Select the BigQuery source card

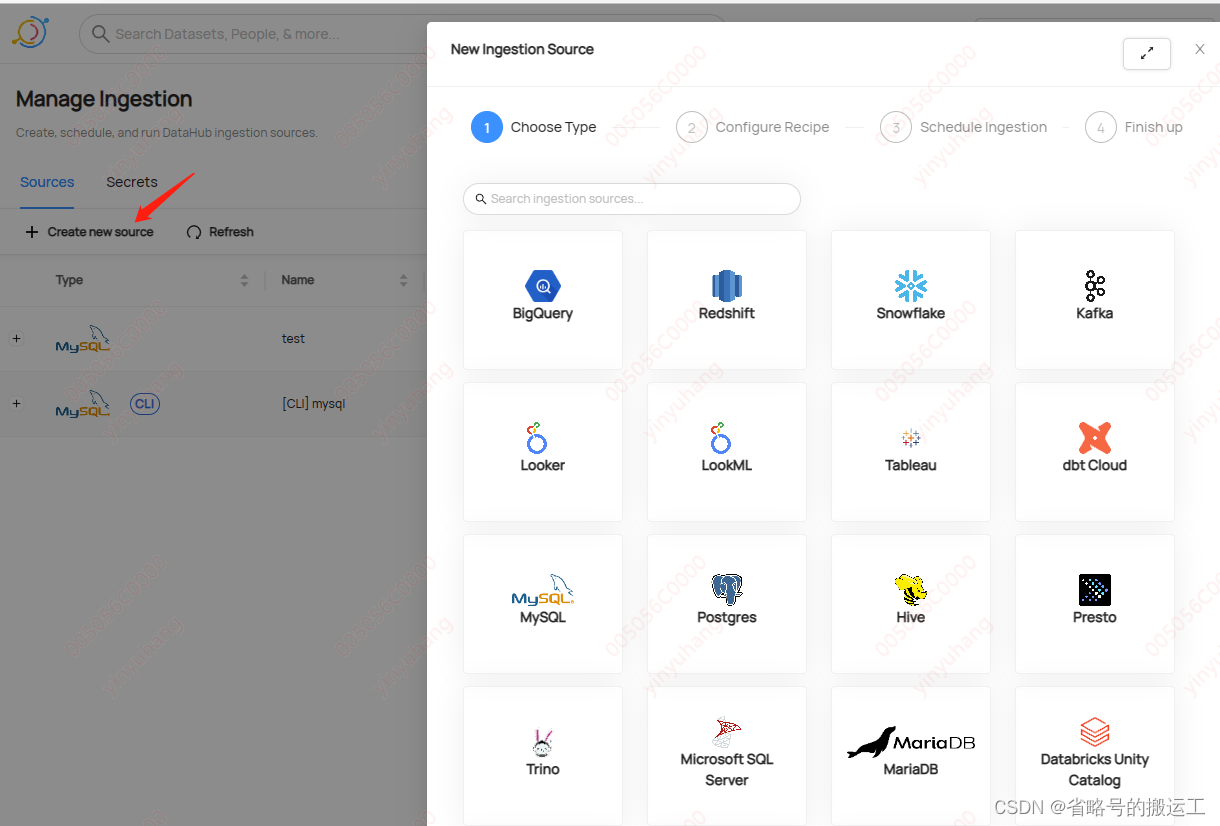[x=543, y=299]
